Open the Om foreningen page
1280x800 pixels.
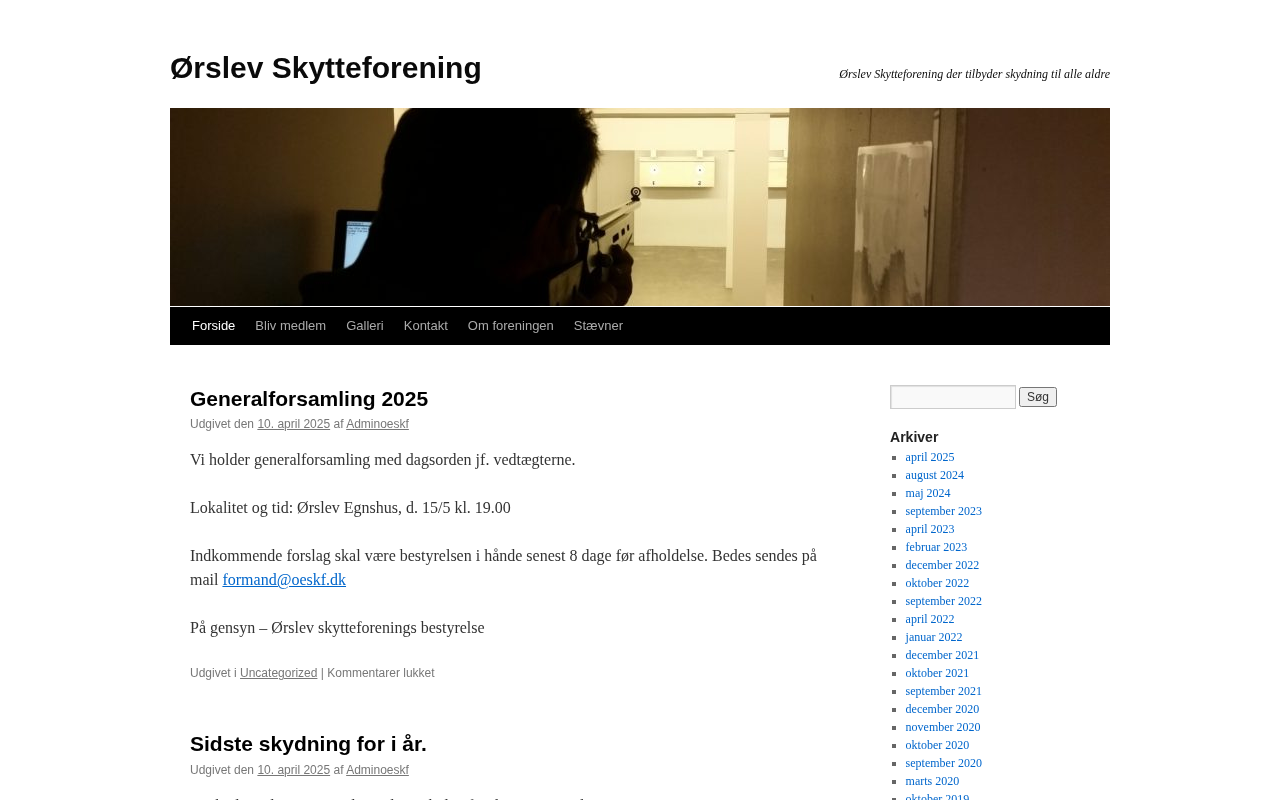tap(511, 326)
